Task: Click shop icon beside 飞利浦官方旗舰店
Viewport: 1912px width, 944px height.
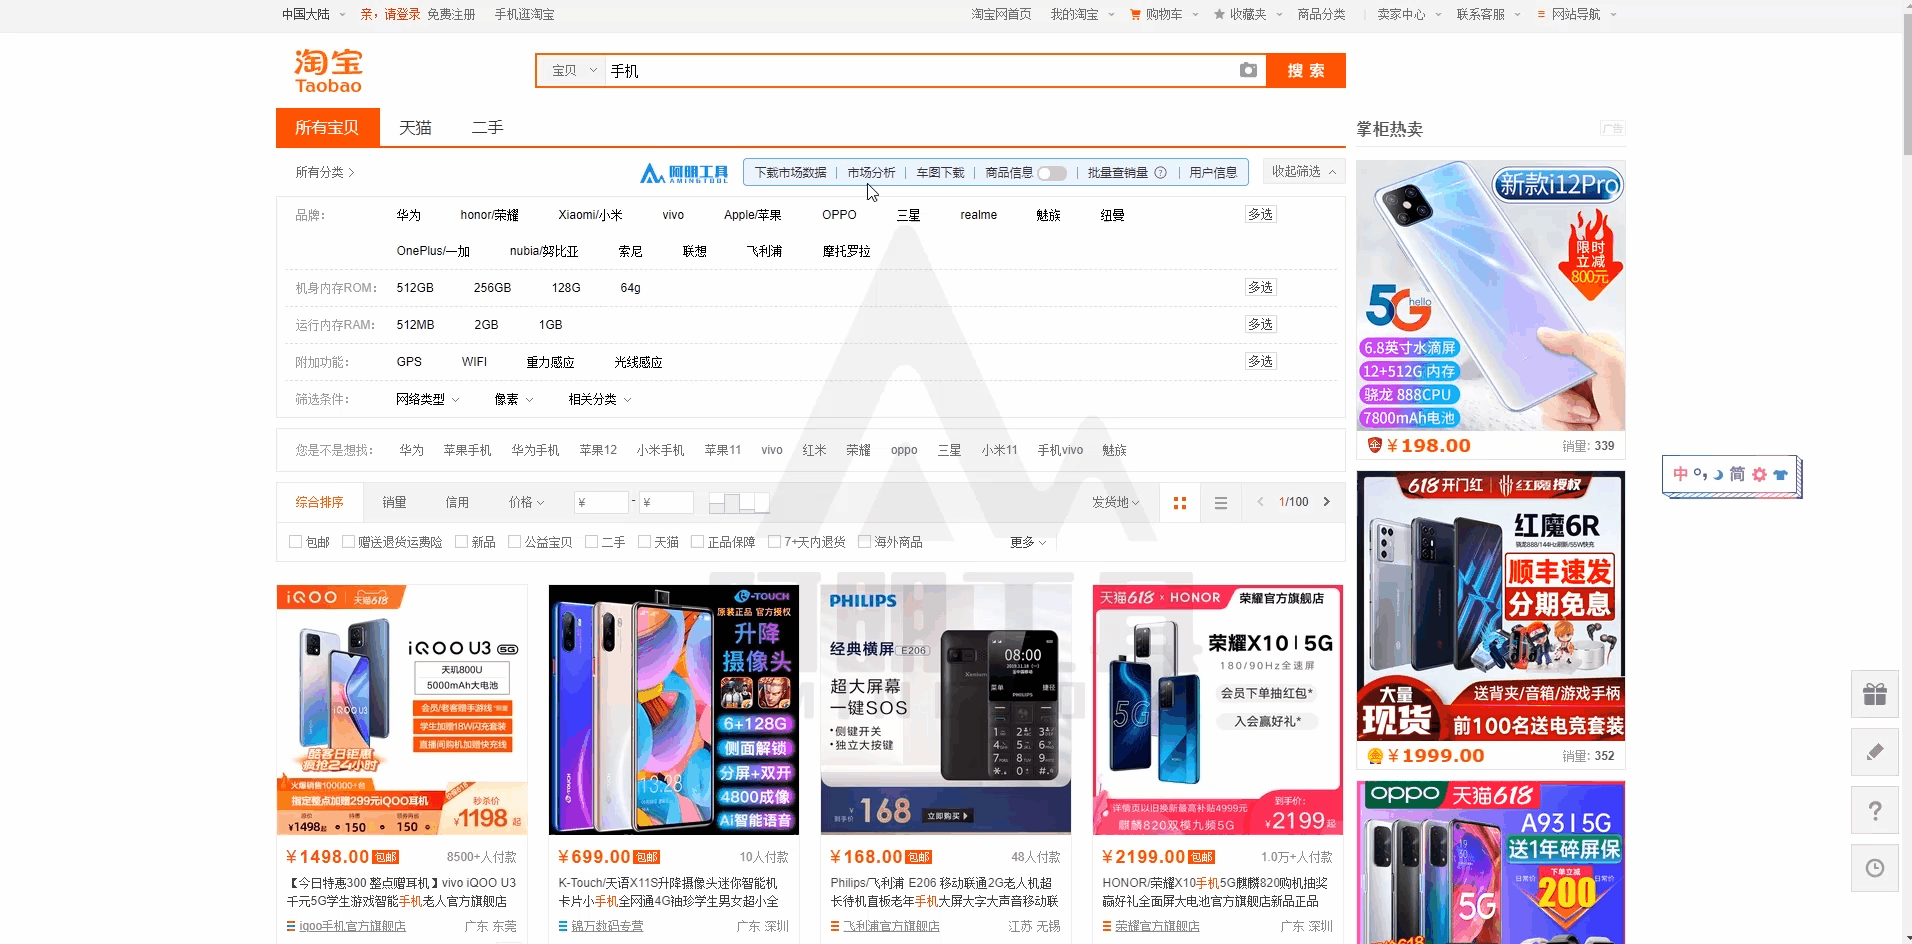Action: (x=835, y=926)
